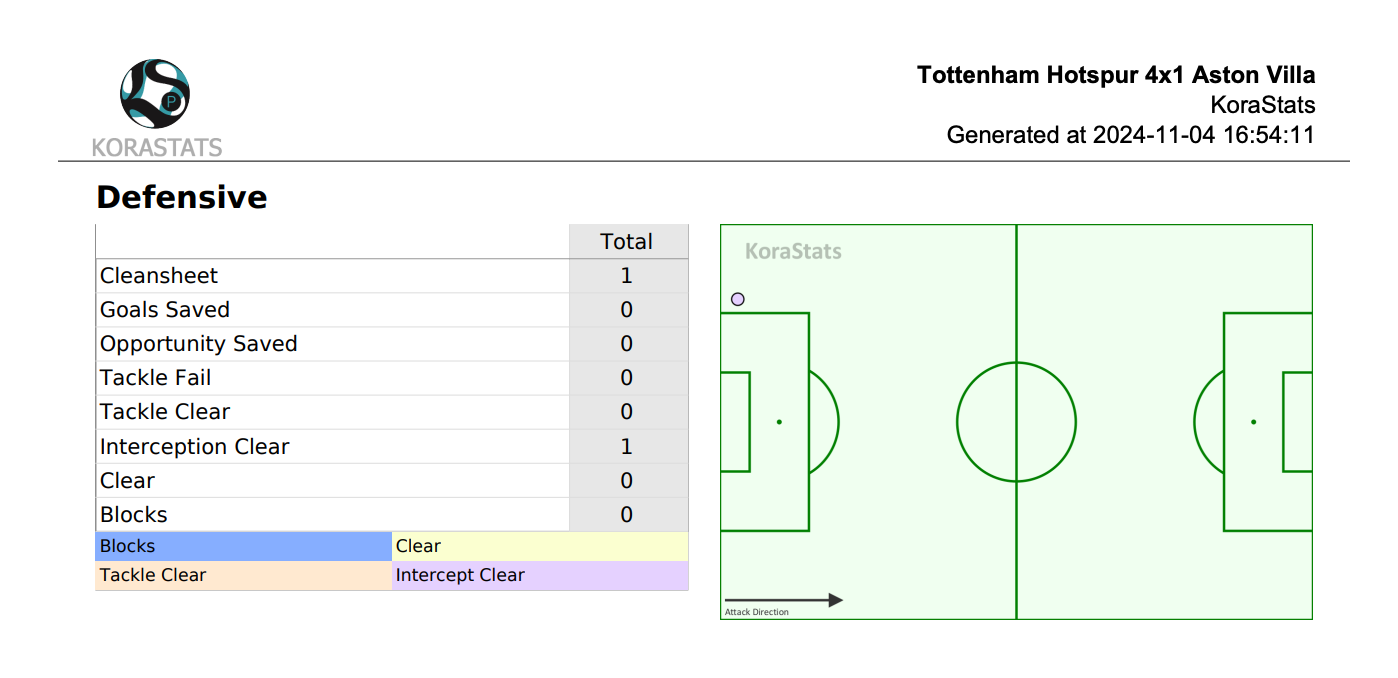This screenshot has width=1398, height=678.
Task: Click the Defensive section heading
Action: click(182, 197)
